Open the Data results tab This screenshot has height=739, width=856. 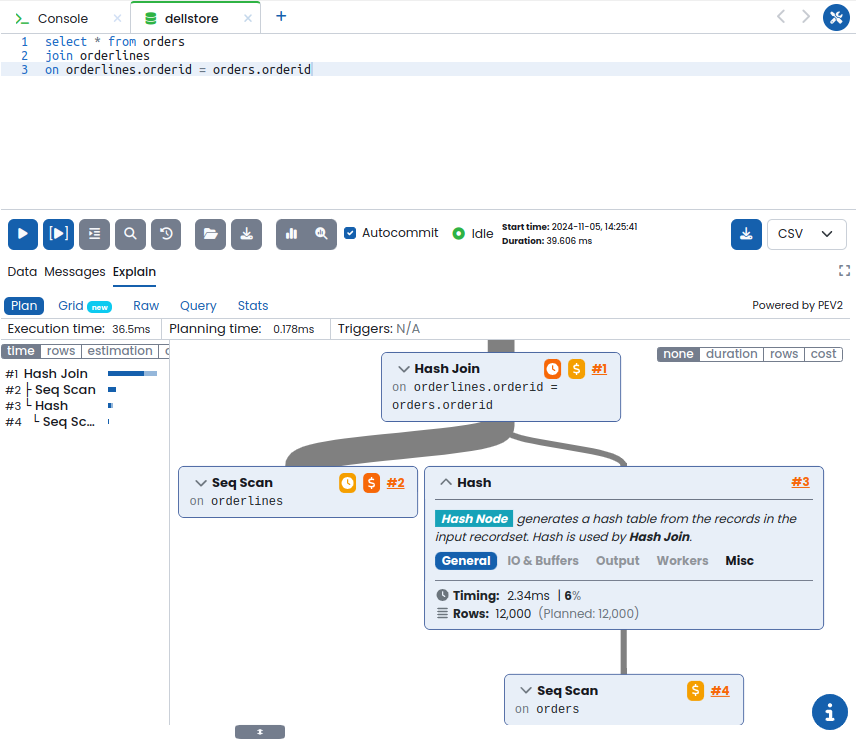tap(22, 272)
